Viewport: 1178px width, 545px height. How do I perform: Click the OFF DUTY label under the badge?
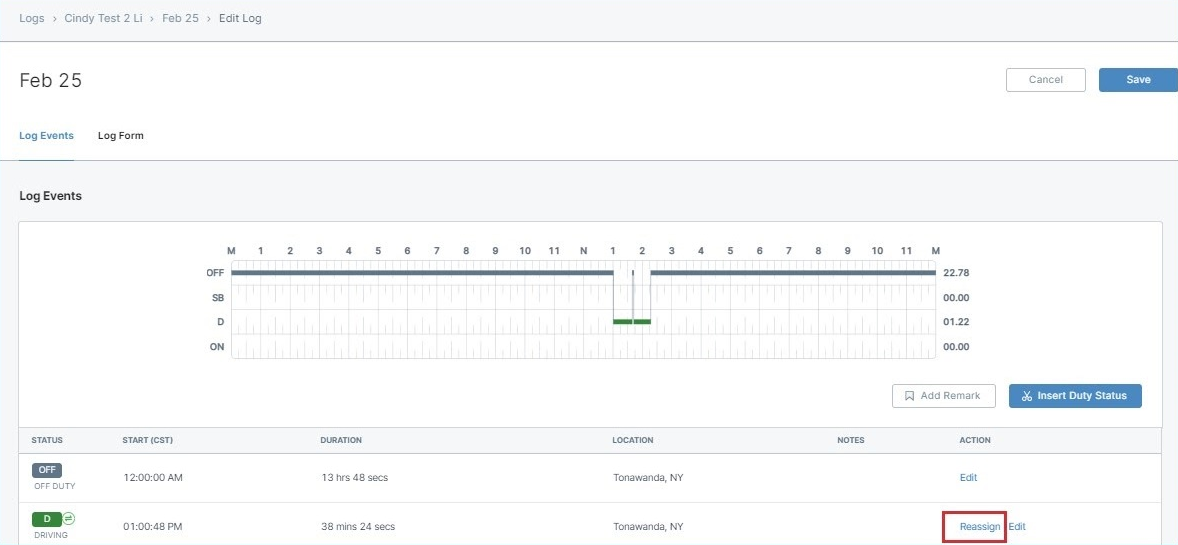55,486
